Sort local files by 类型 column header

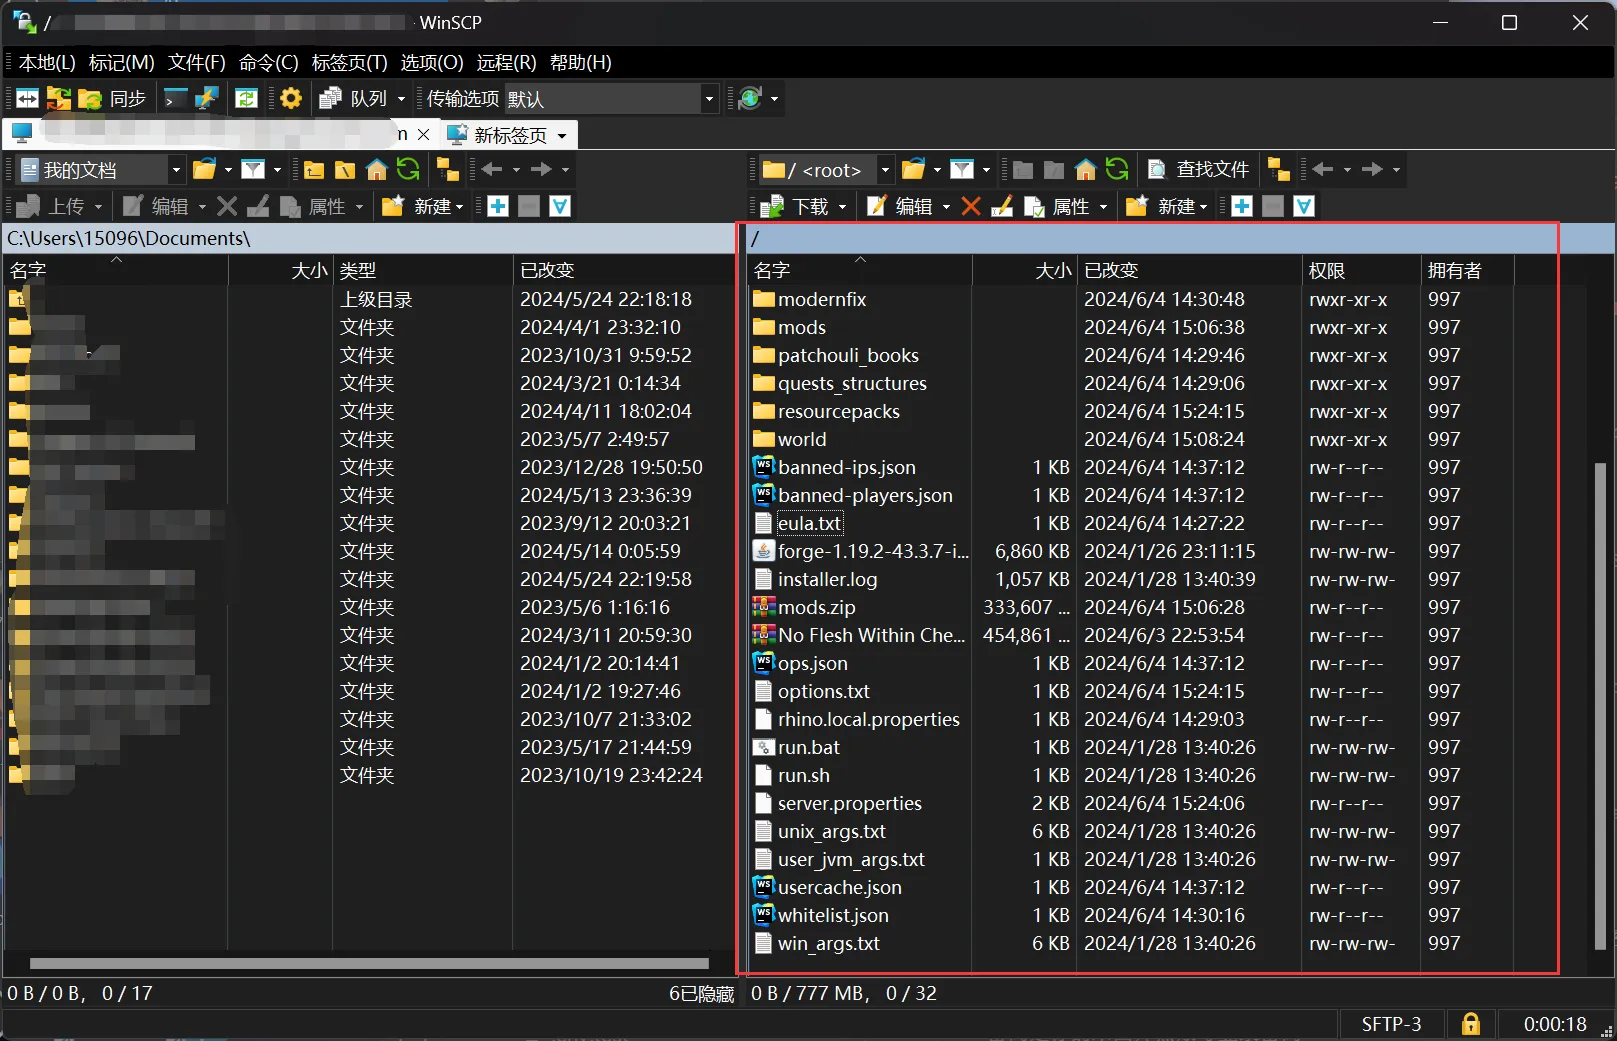point(423,270)
